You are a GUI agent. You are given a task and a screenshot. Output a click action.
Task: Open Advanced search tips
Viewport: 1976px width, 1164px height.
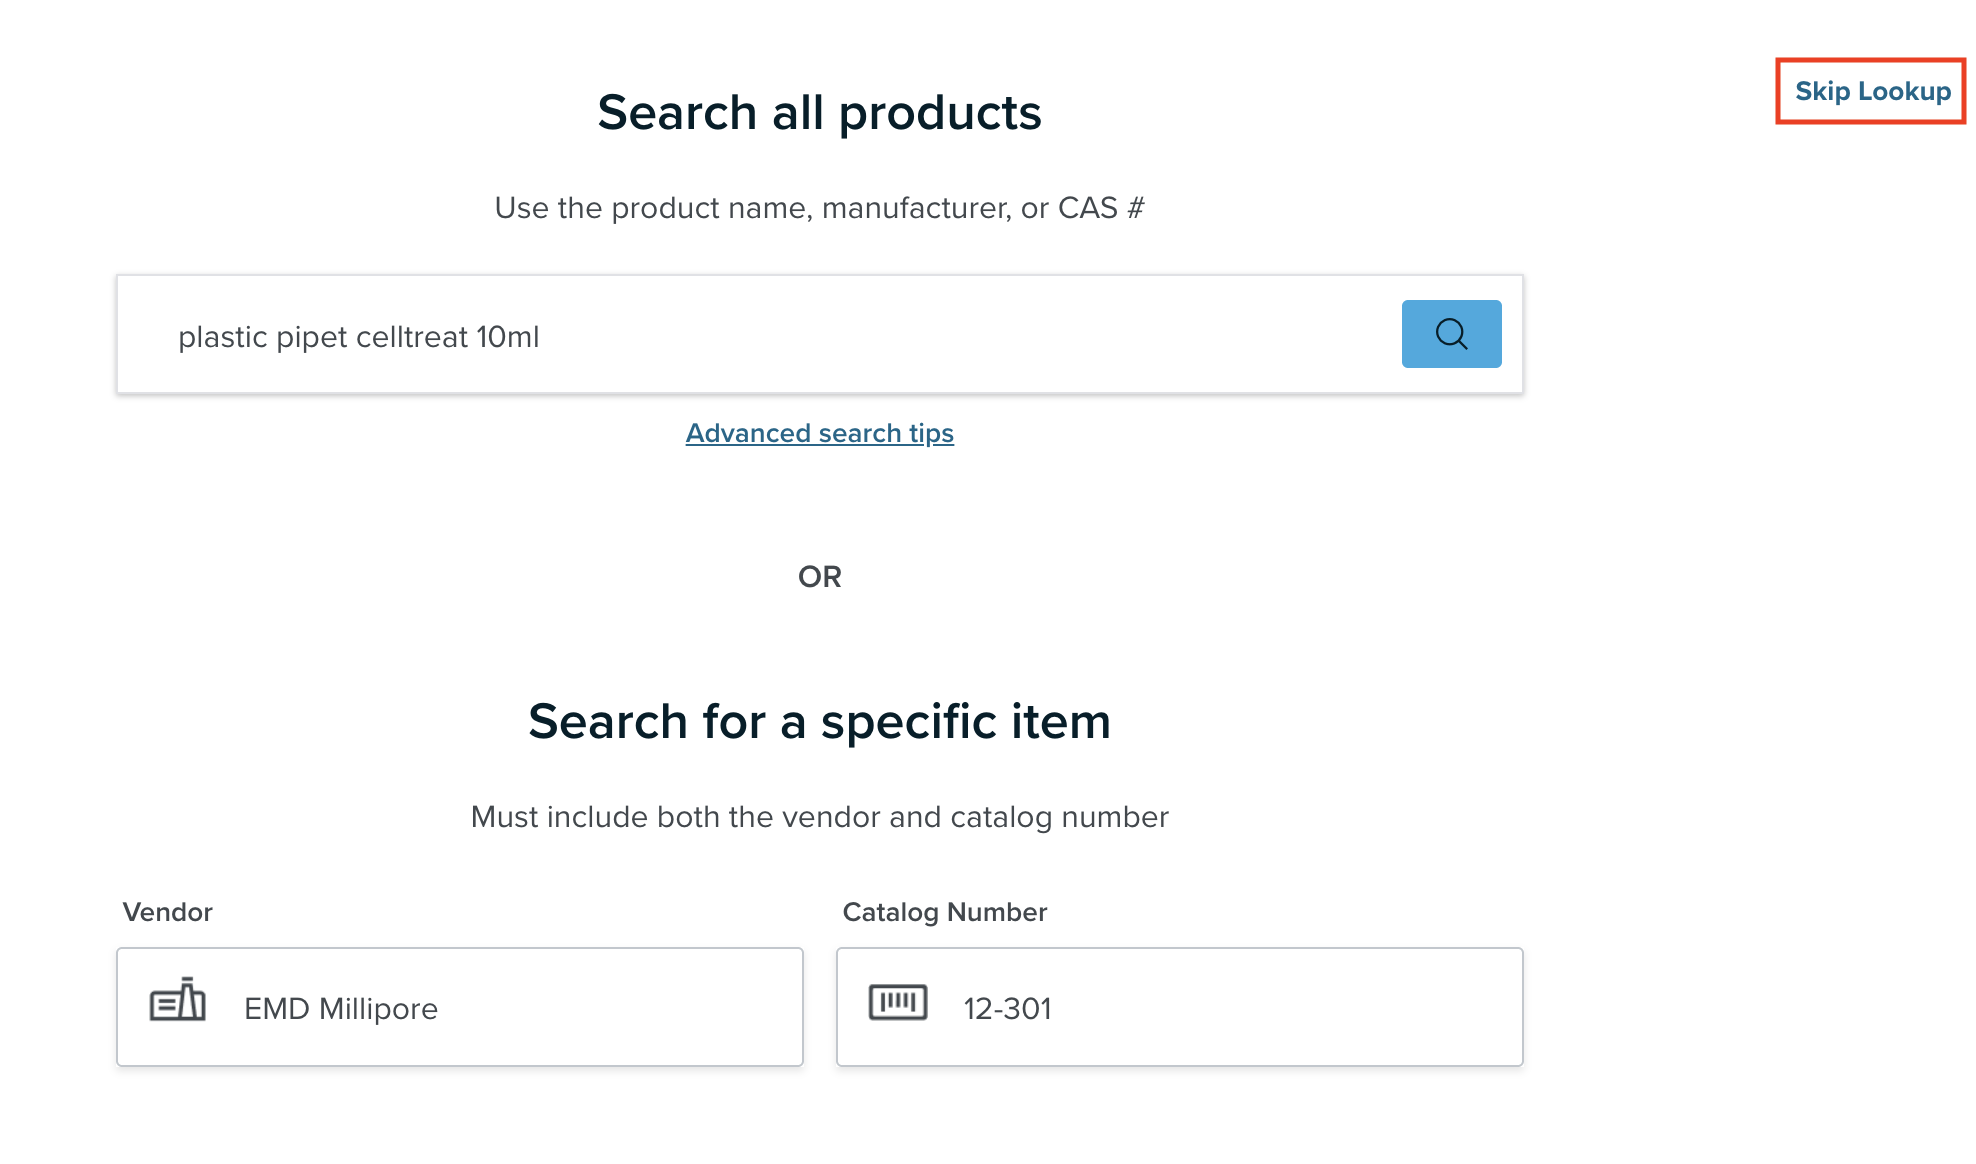click(820, 433)
